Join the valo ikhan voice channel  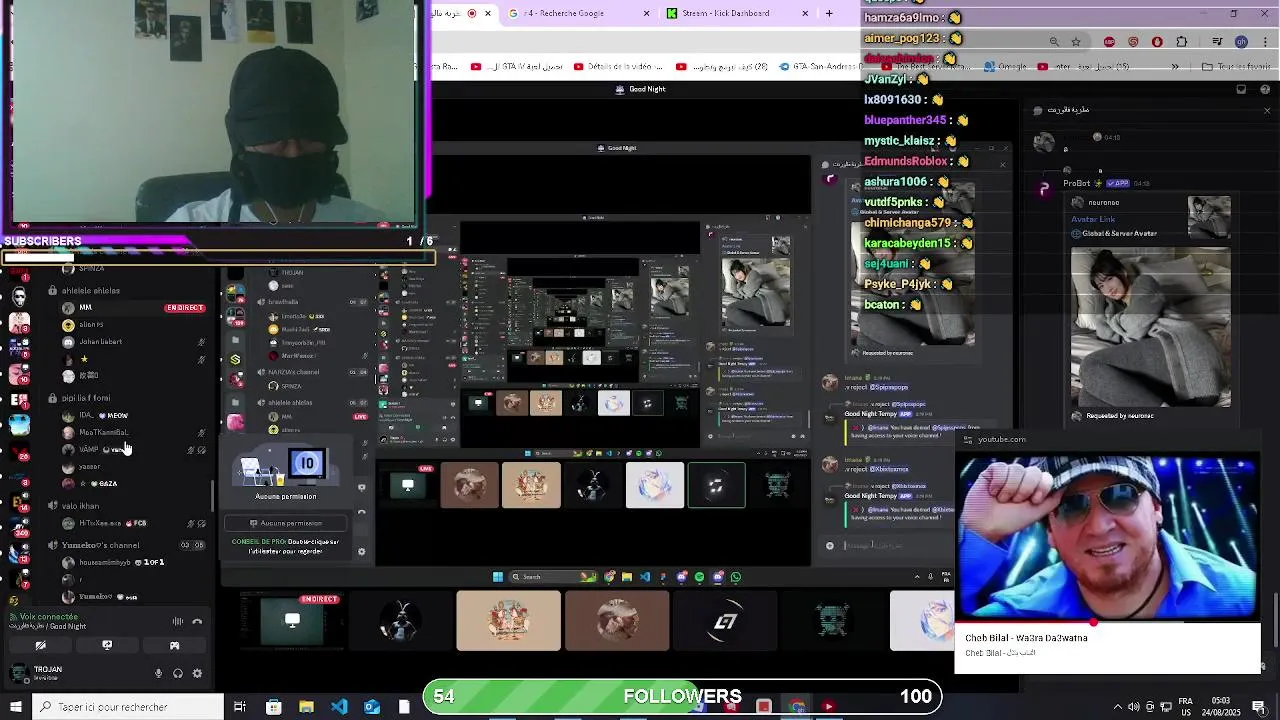point(81,506)
